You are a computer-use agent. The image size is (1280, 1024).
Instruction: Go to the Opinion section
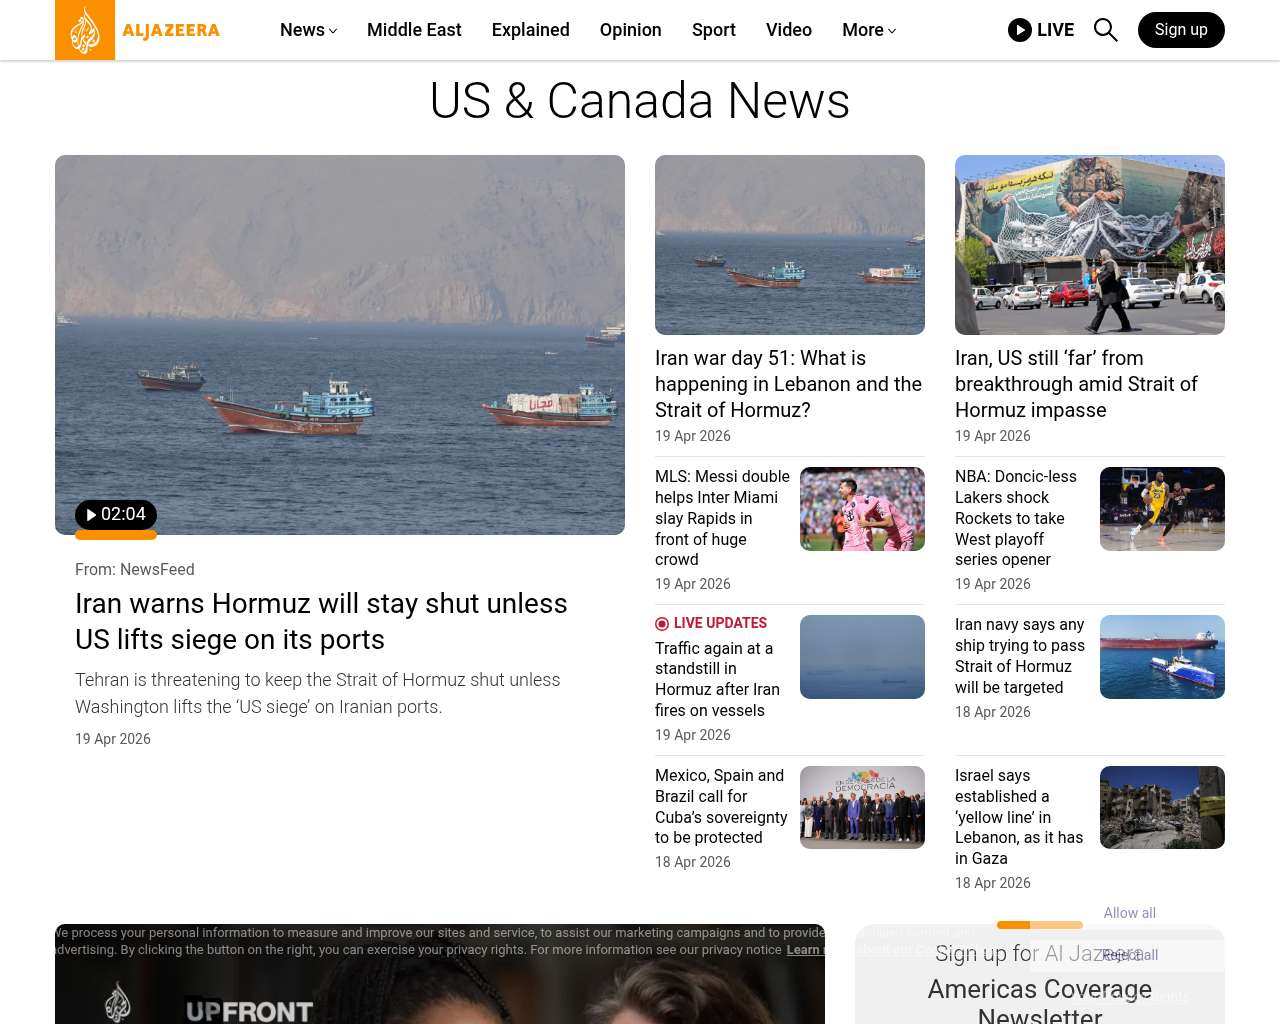pos(630,30)
